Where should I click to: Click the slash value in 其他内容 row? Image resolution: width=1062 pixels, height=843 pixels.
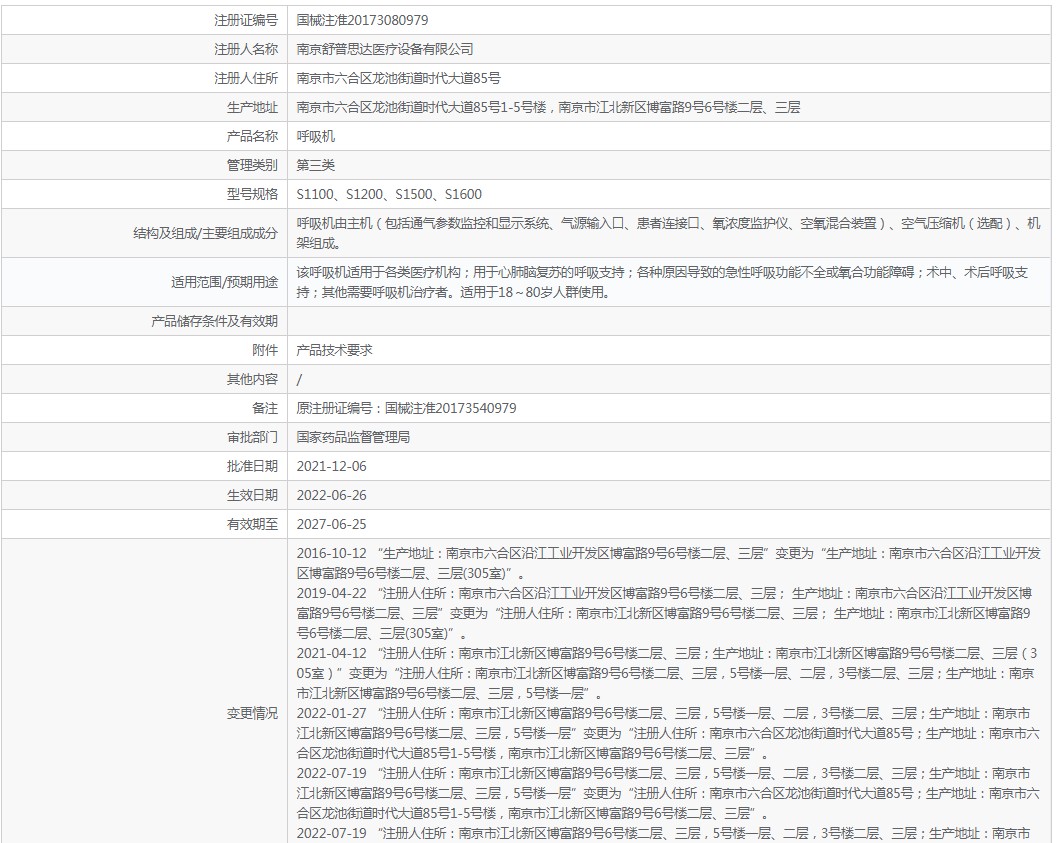point(299,379)
